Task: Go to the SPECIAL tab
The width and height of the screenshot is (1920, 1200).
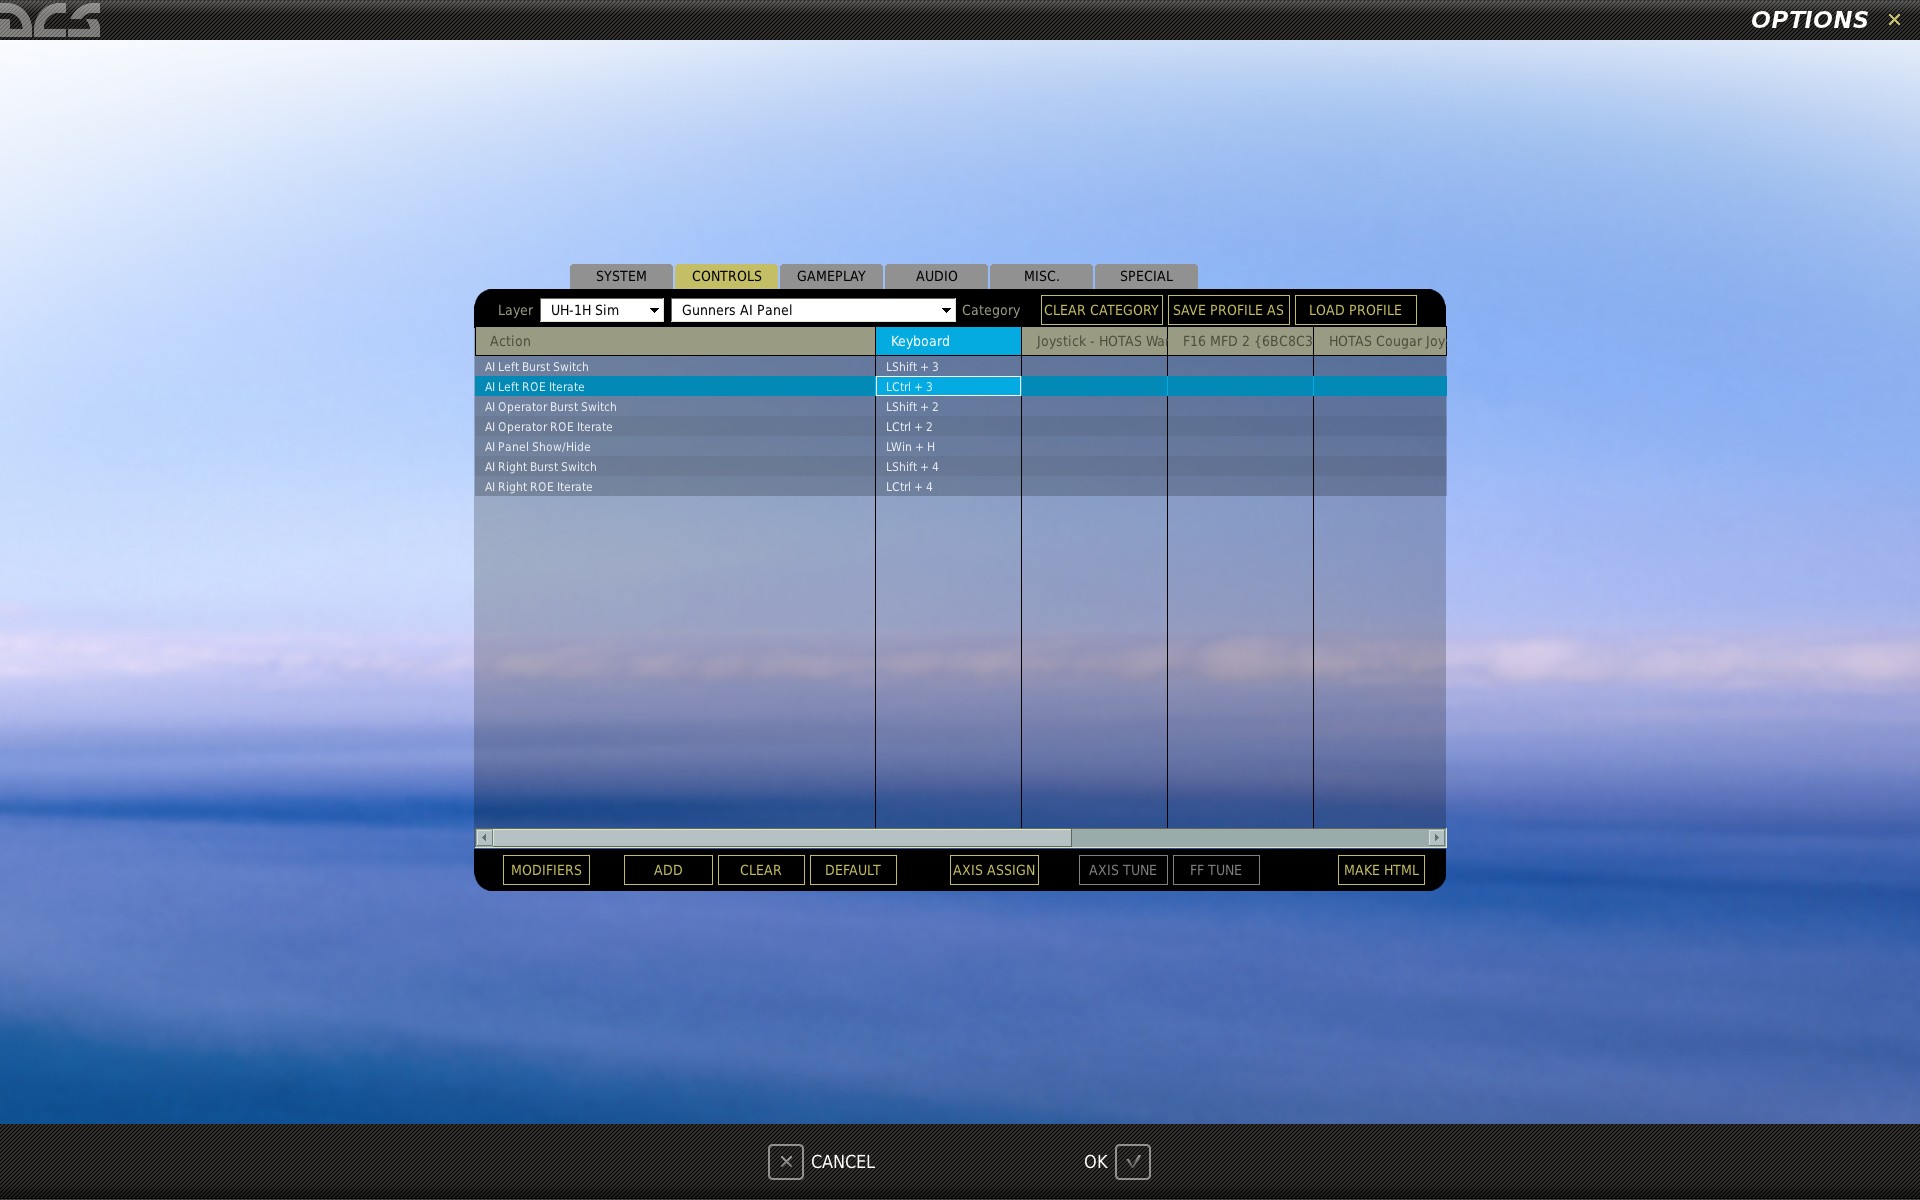Action: click(x=1146, y=276)
